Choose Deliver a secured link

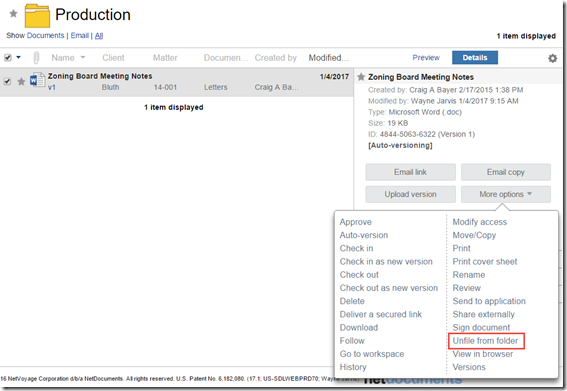coord(380,314)
